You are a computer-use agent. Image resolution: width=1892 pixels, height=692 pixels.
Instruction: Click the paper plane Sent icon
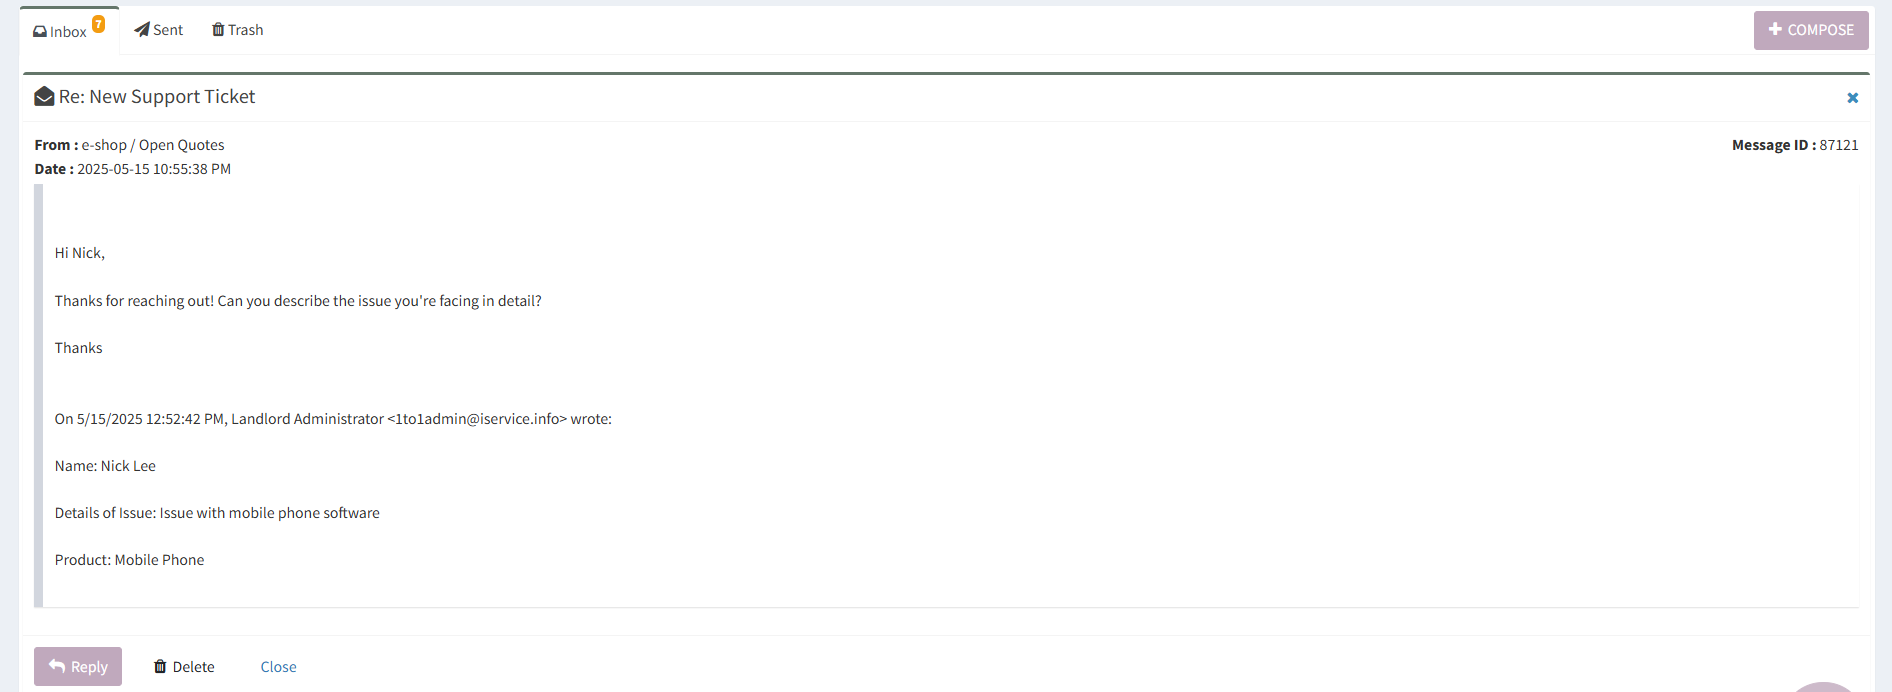tap(142, 29)
